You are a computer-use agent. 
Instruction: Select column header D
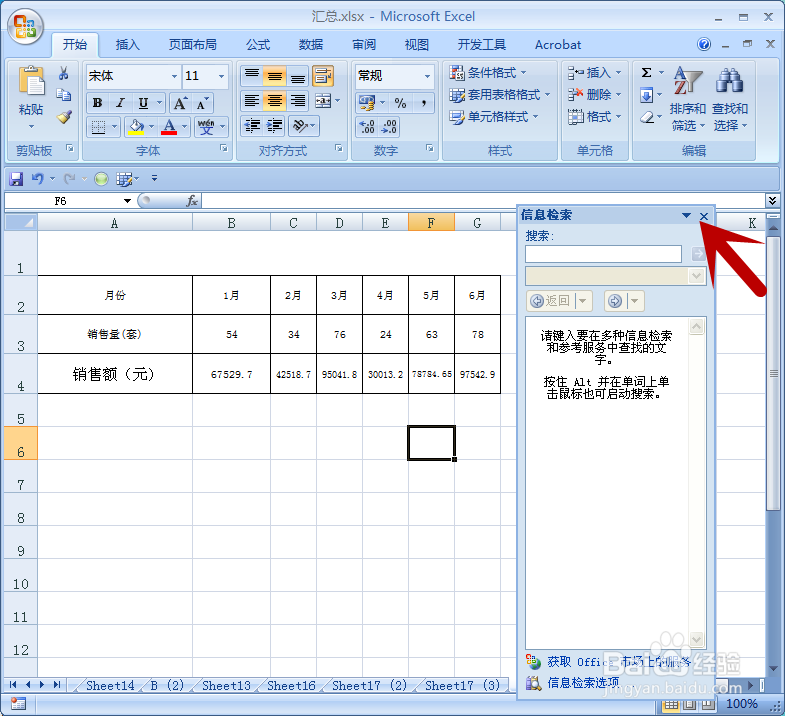339,223
